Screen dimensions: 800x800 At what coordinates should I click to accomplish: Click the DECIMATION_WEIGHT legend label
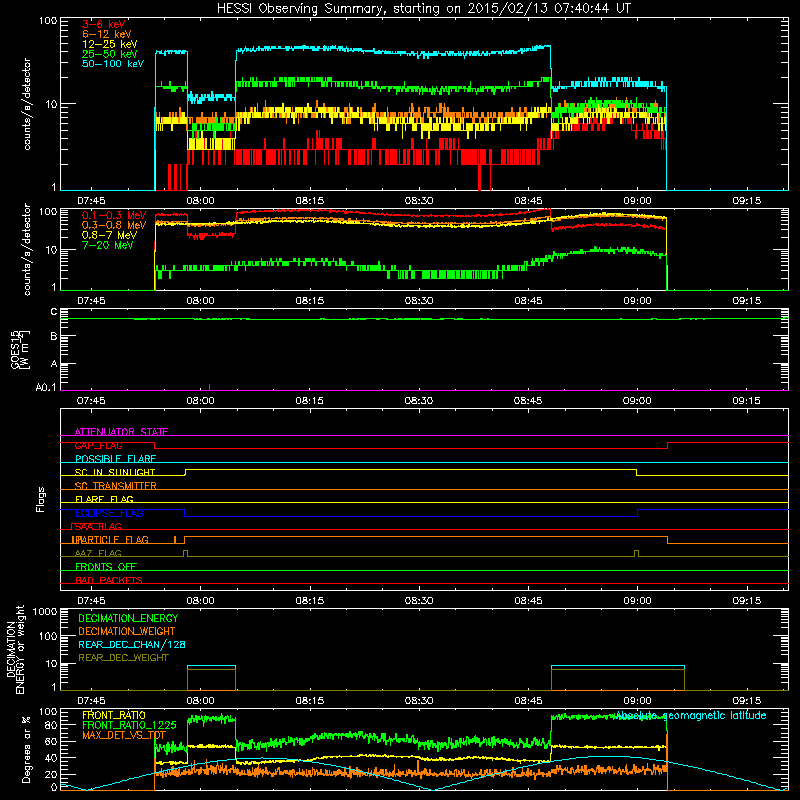pyautogui.click(x=127, y=632)
